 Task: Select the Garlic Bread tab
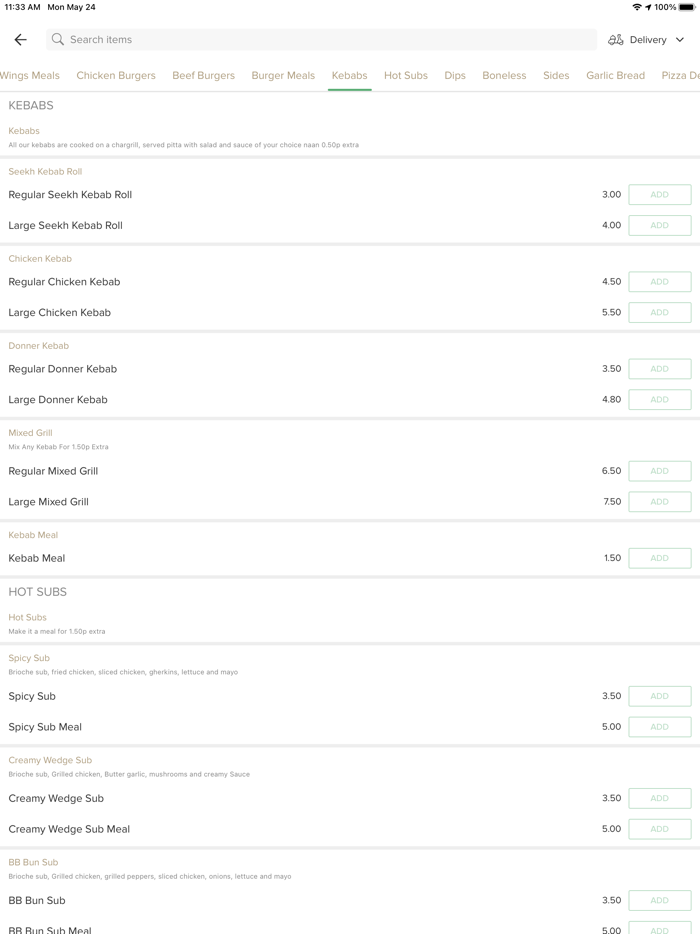[x=615, y=75]
